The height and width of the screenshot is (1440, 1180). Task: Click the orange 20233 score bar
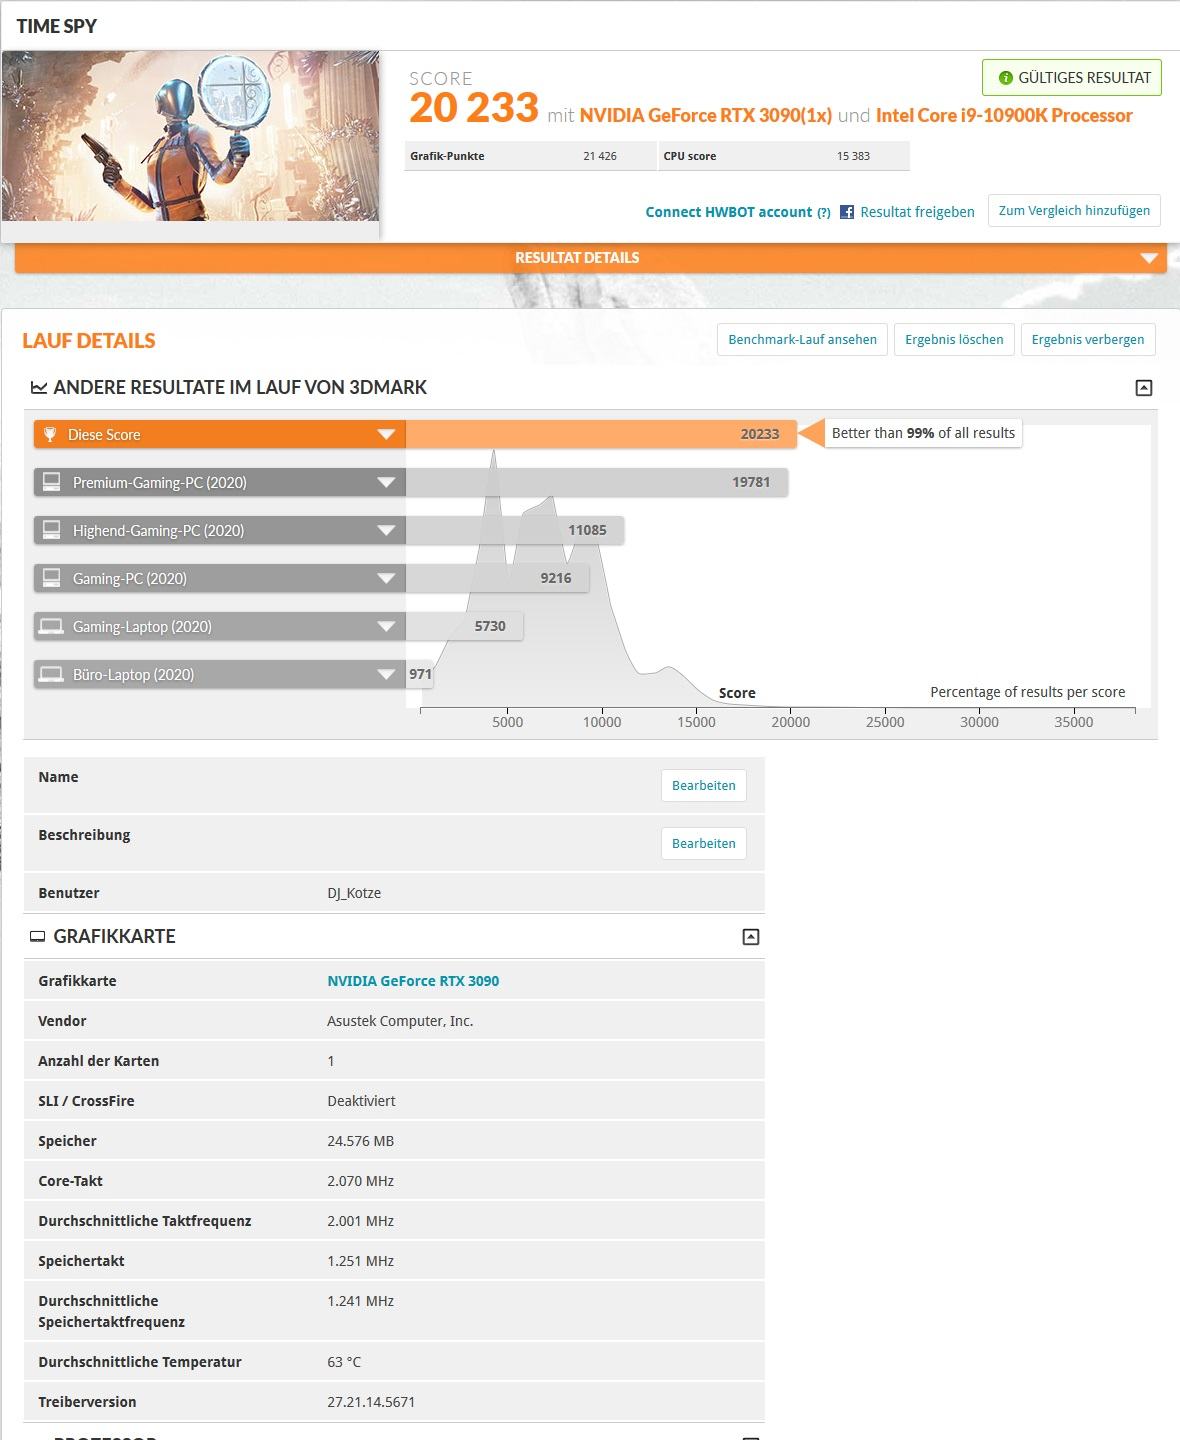pos(601,434)
